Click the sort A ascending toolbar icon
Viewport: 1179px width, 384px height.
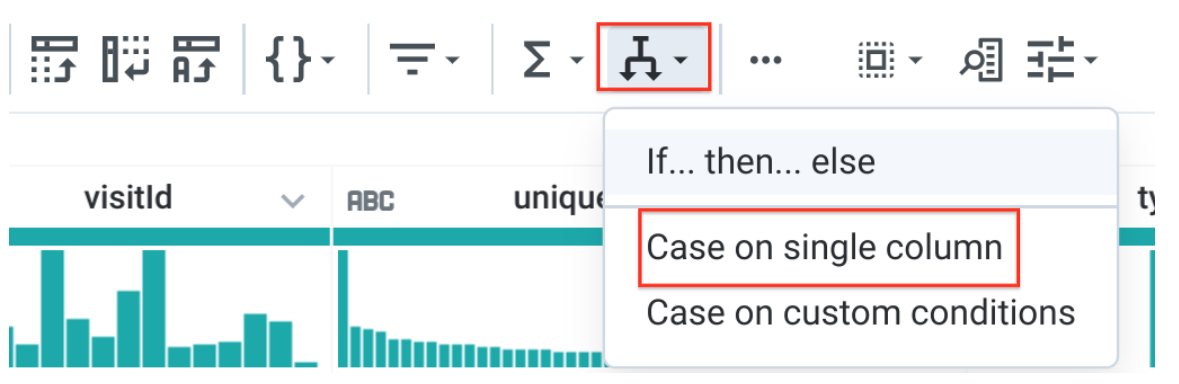pos(195,59)
